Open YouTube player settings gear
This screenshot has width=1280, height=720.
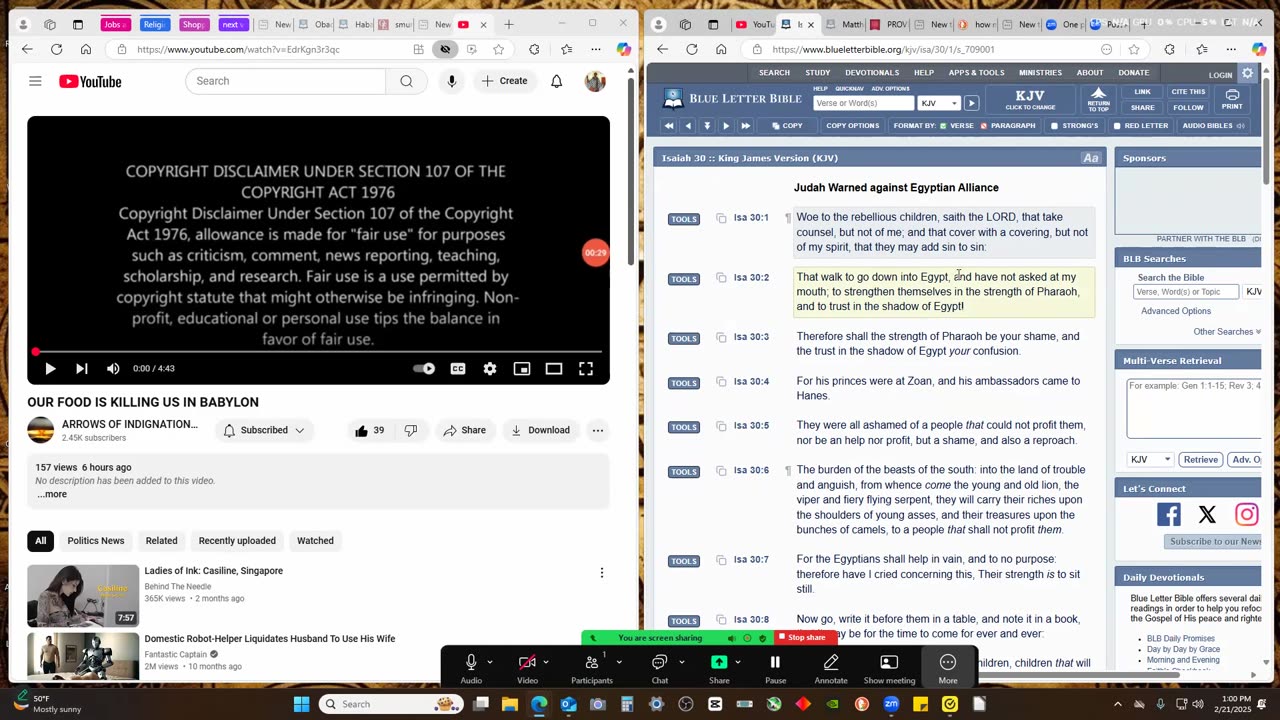point(490,369)
